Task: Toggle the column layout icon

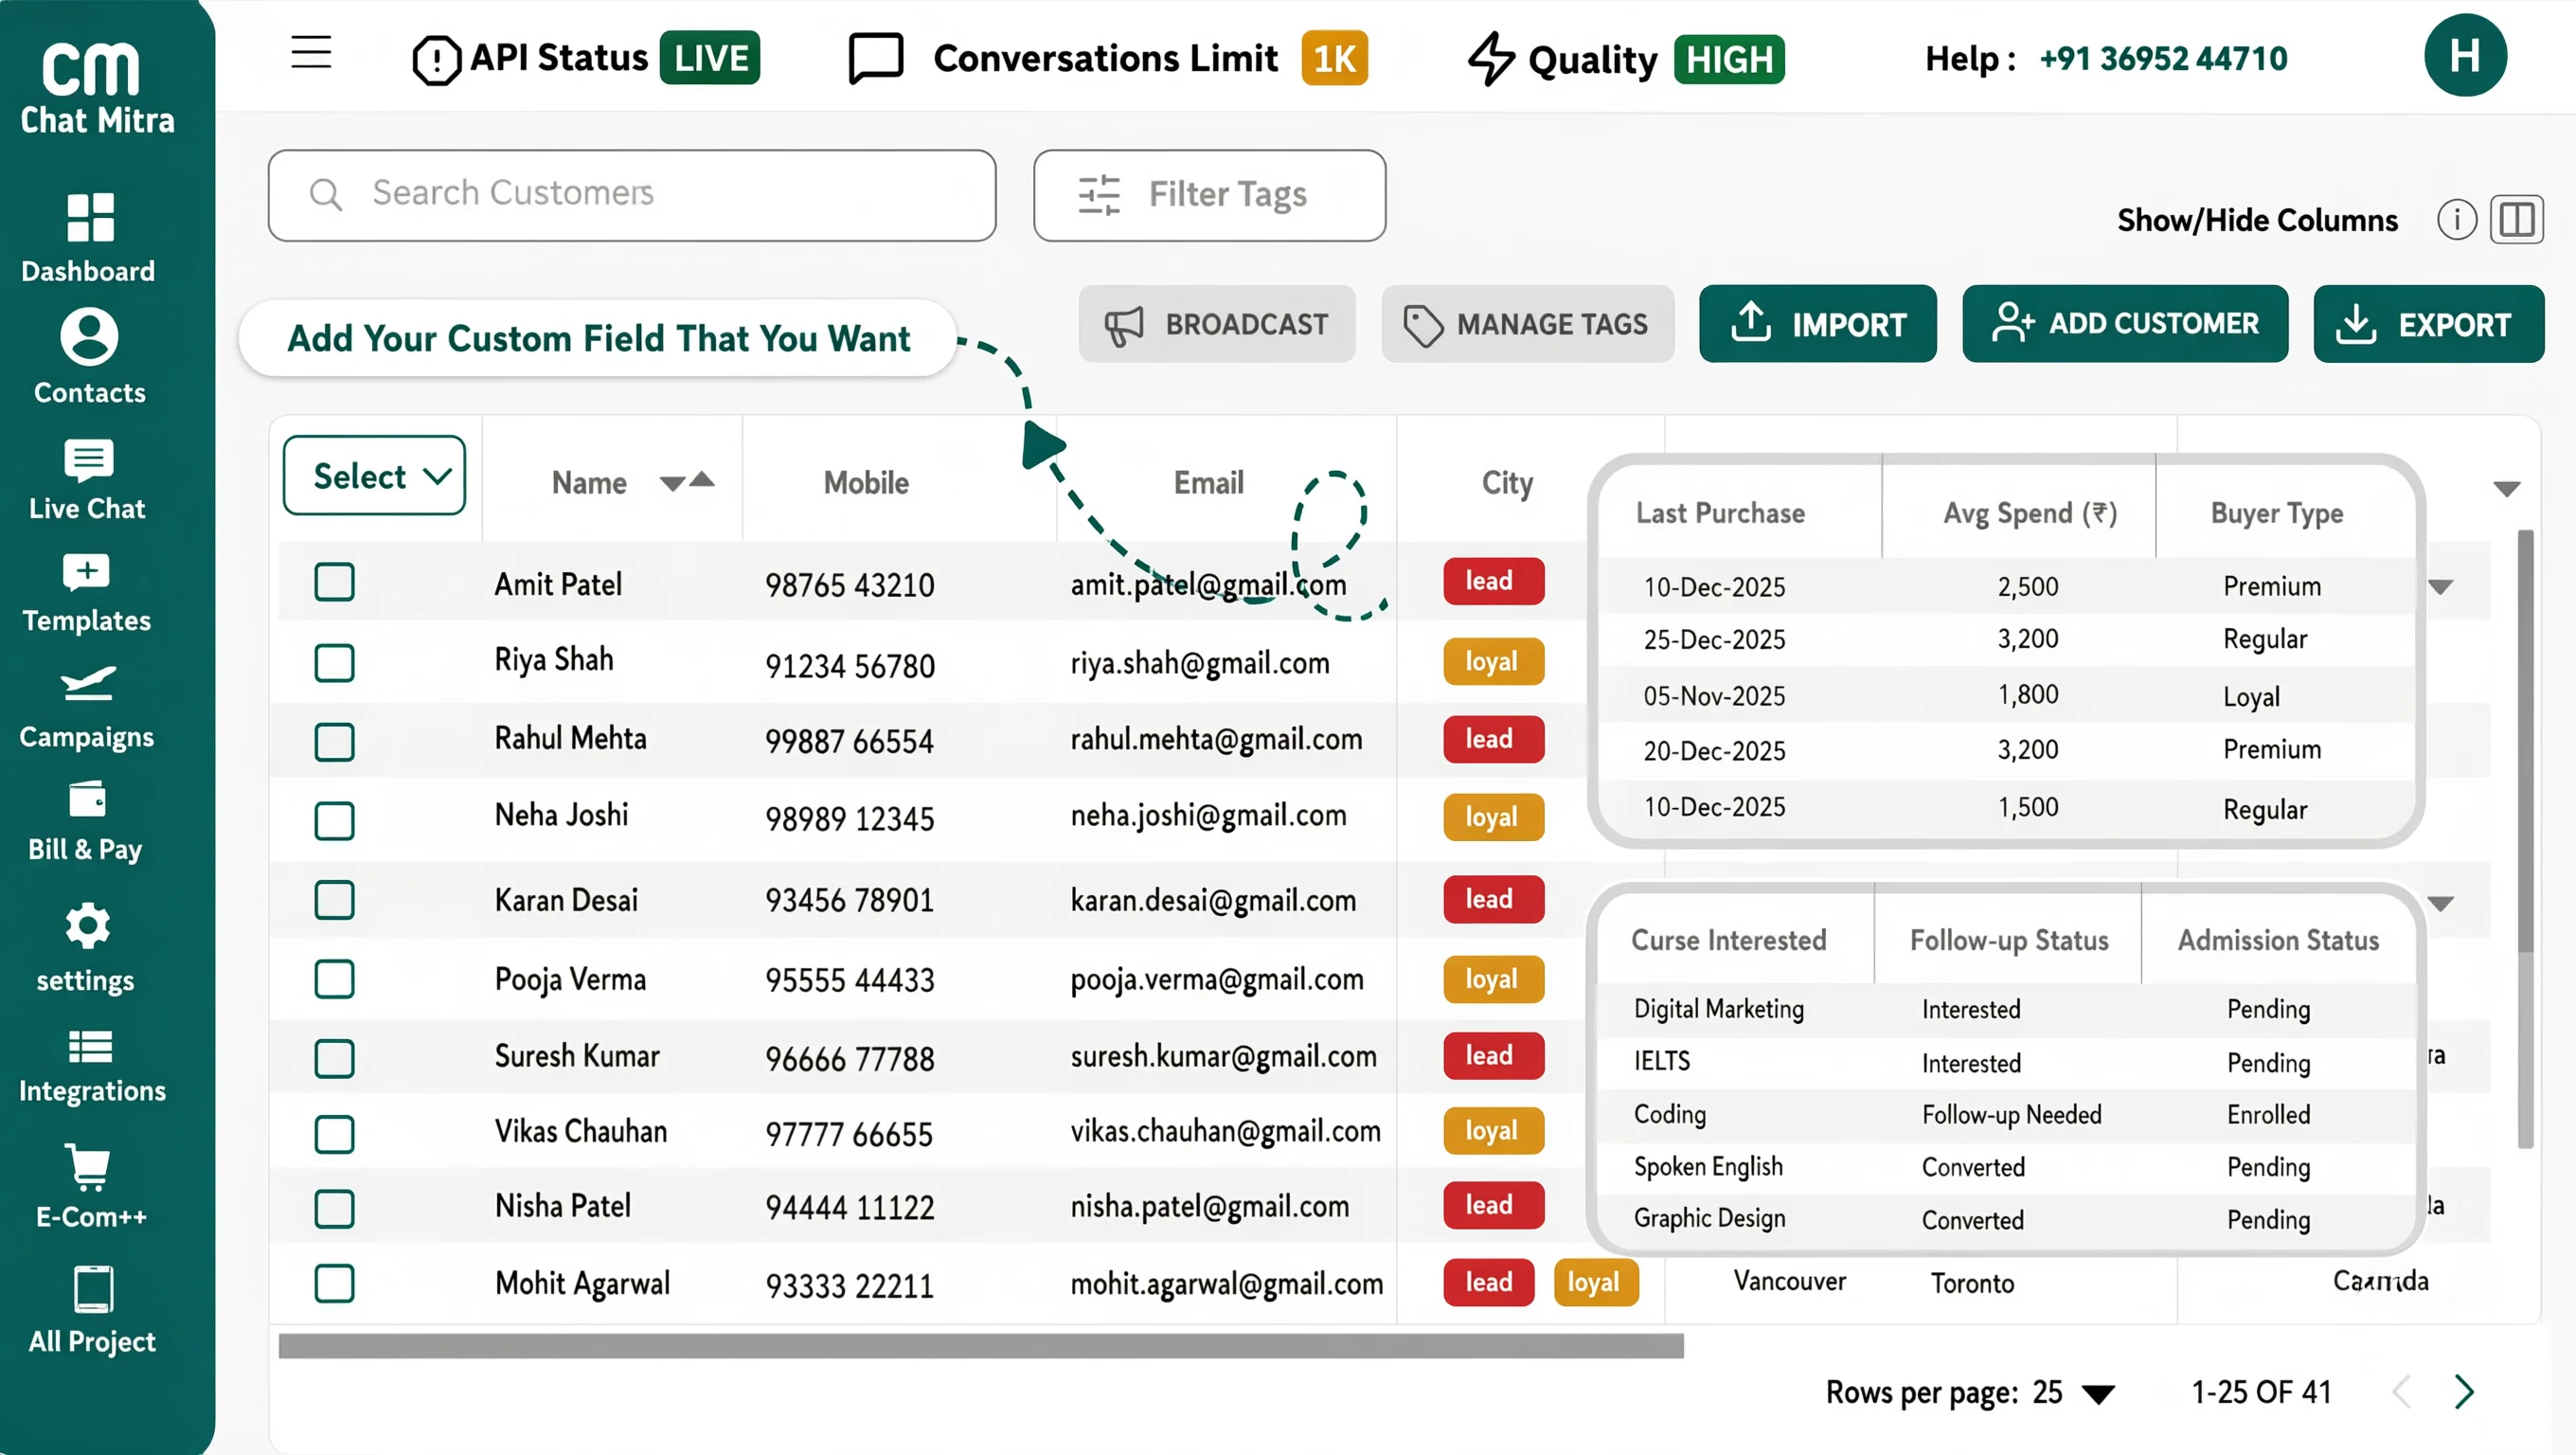Action: 2516,219
